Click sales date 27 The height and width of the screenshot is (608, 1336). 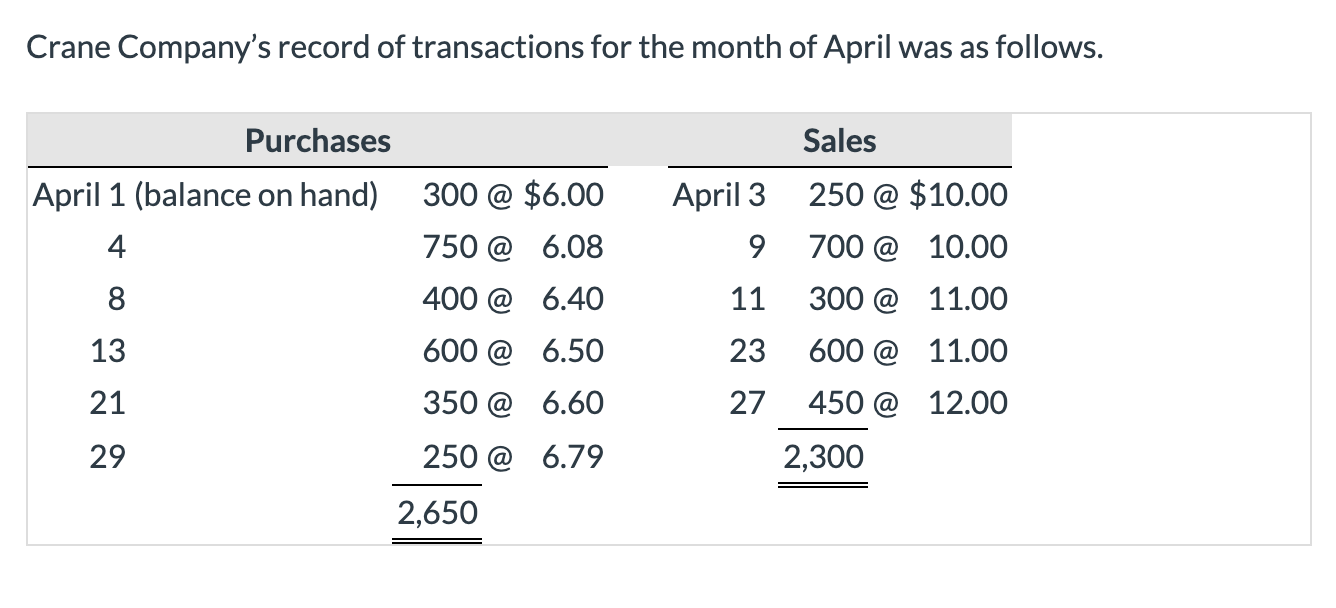(x=746, y=404)
